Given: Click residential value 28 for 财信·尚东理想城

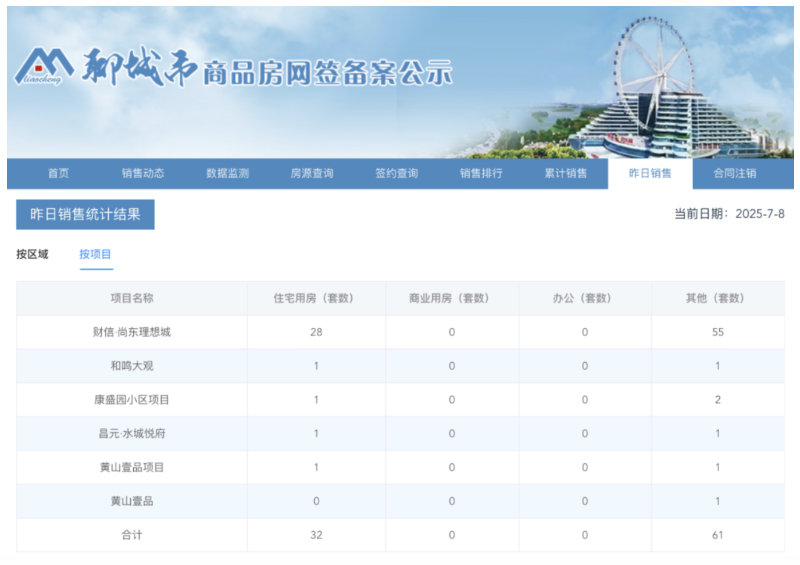Looking at the screenshot, I should pos(316,332).
